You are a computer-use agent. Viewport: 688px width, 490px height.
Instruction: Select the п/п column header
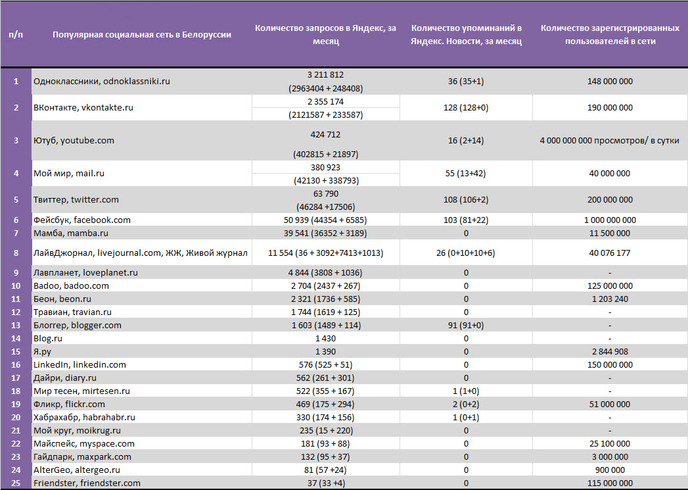click(16, 35)
